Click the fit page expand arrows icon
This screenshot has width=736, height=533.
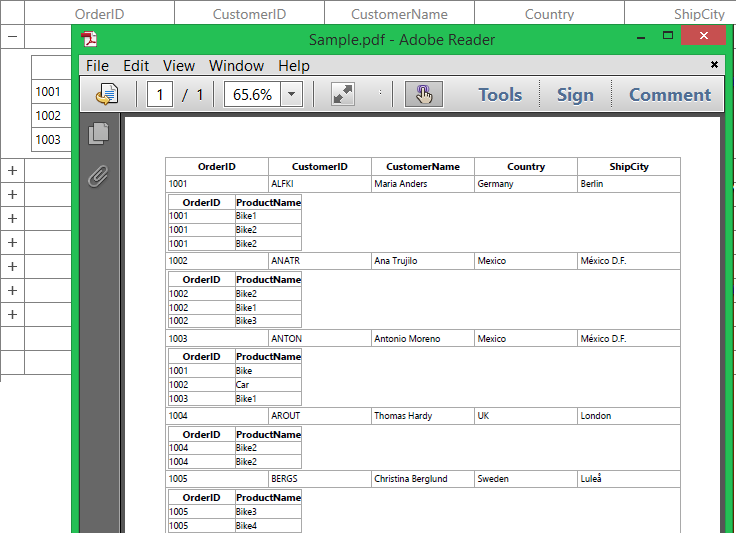point(343,94)
